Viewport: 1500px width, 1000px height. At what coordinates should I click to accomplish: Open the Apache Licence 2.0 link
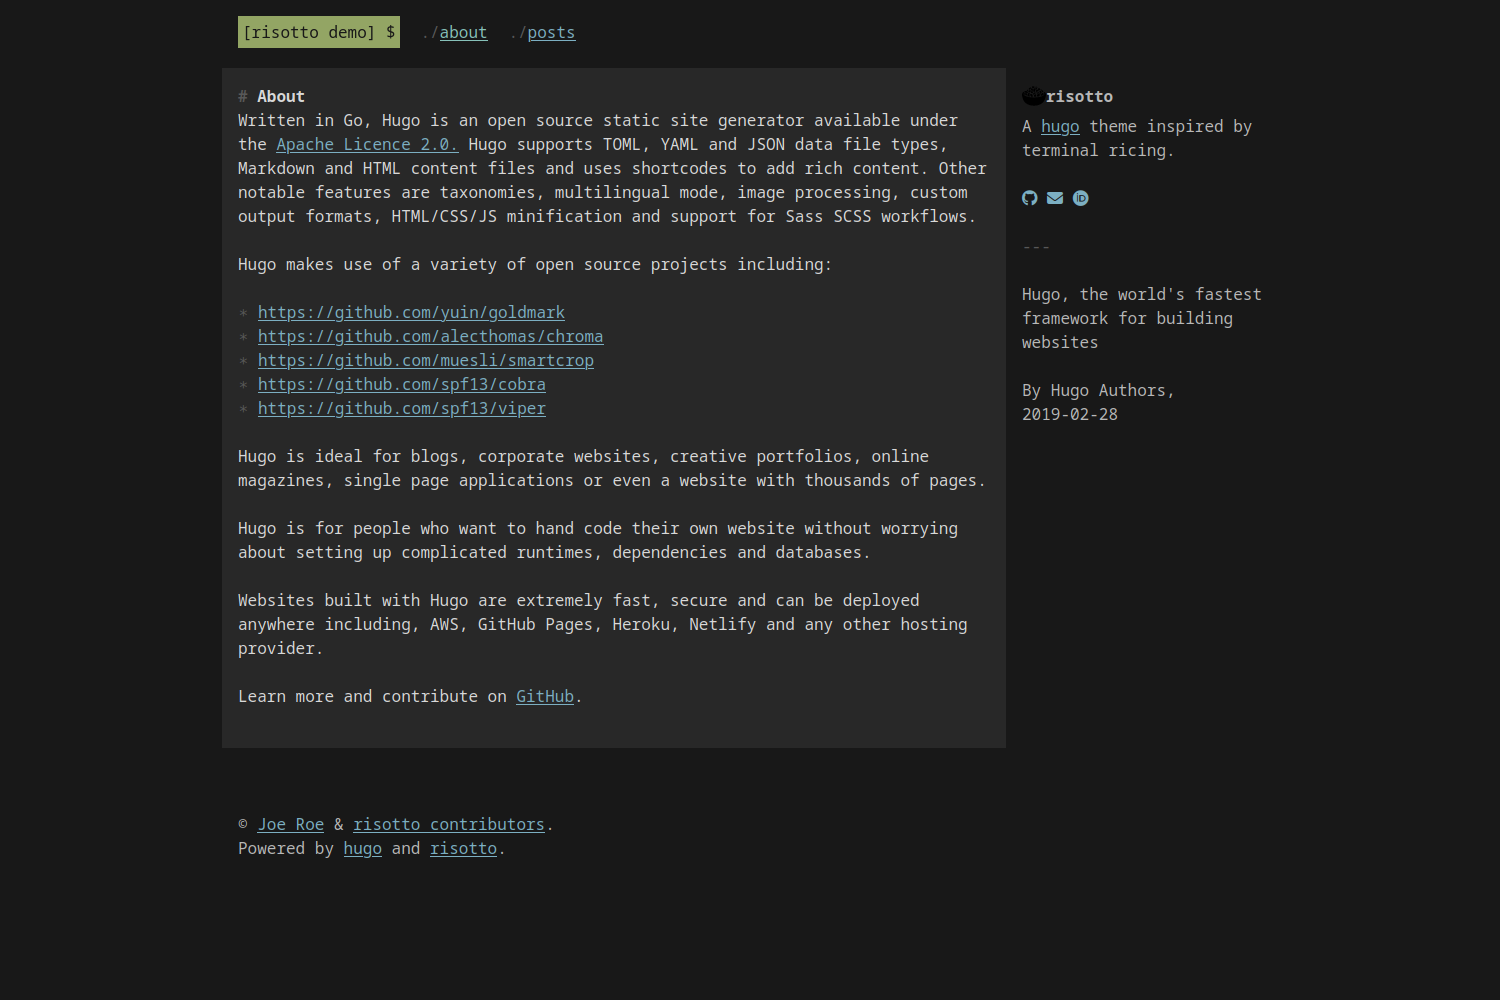pos(366,144)
